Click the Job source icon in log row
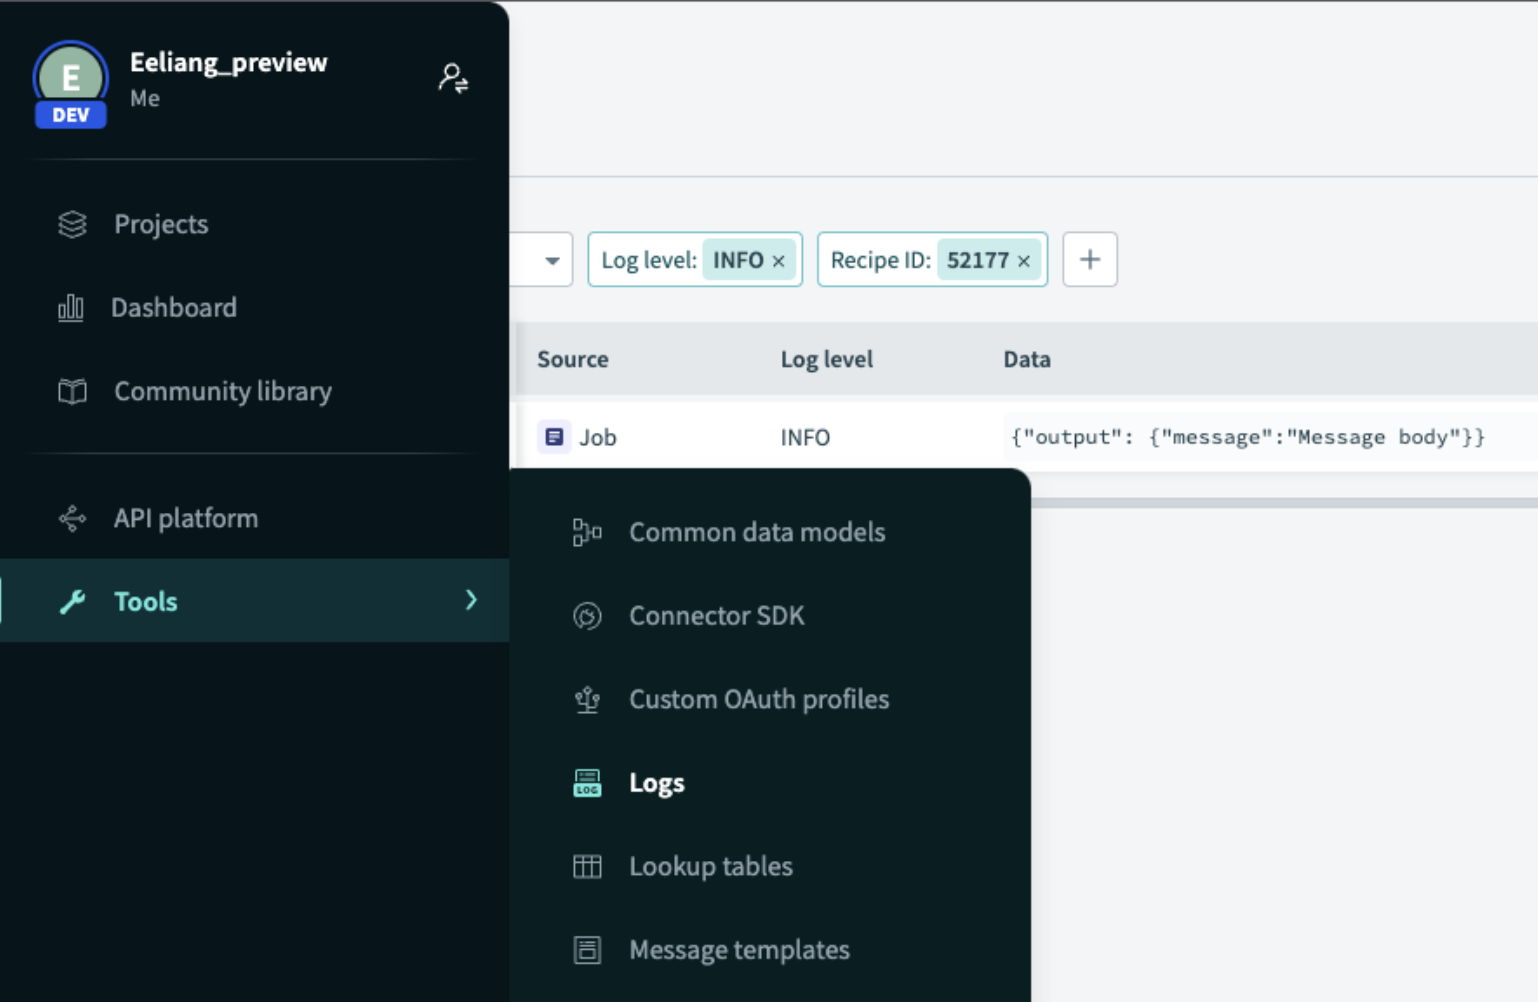The image size is (1538, 1002). click(554, 437)
